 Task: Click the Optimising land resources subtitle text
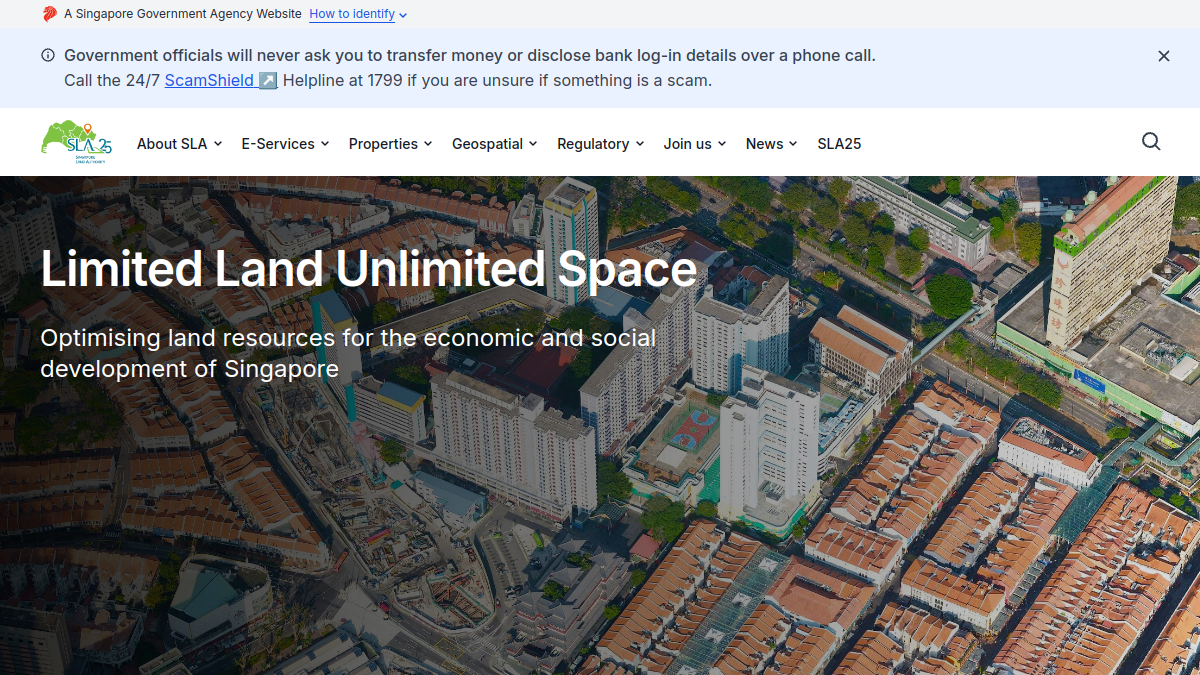tap(348, 353)
